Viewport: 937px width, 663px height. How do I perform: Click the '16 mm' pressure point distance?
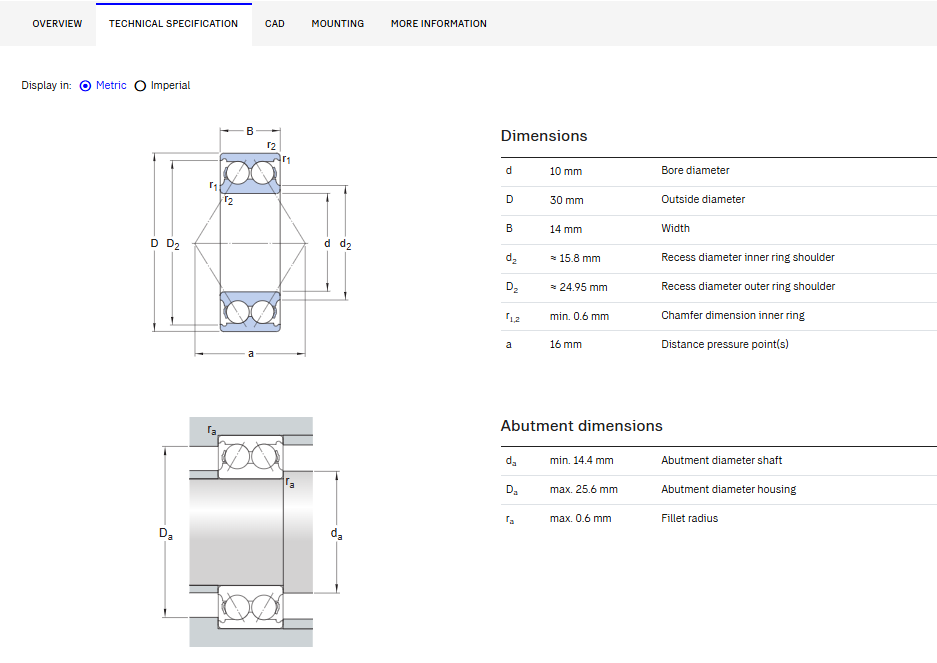(x=565, y=344)
